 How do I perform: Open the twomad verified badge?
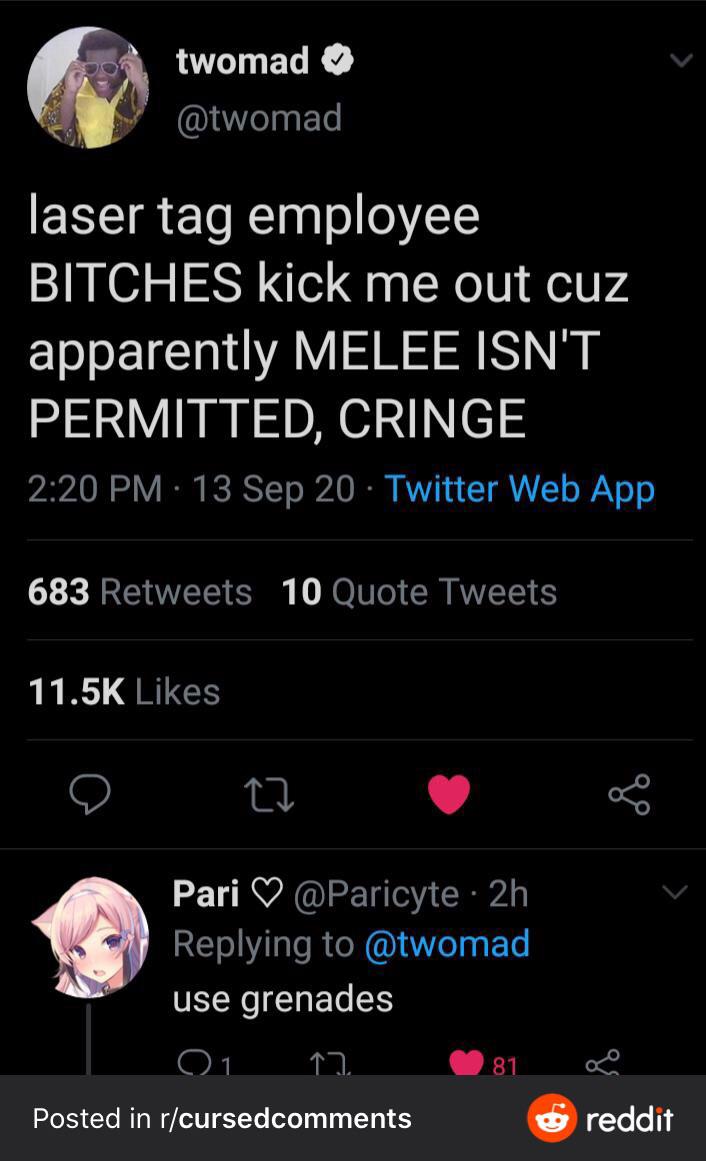click(x=337, y=61)
